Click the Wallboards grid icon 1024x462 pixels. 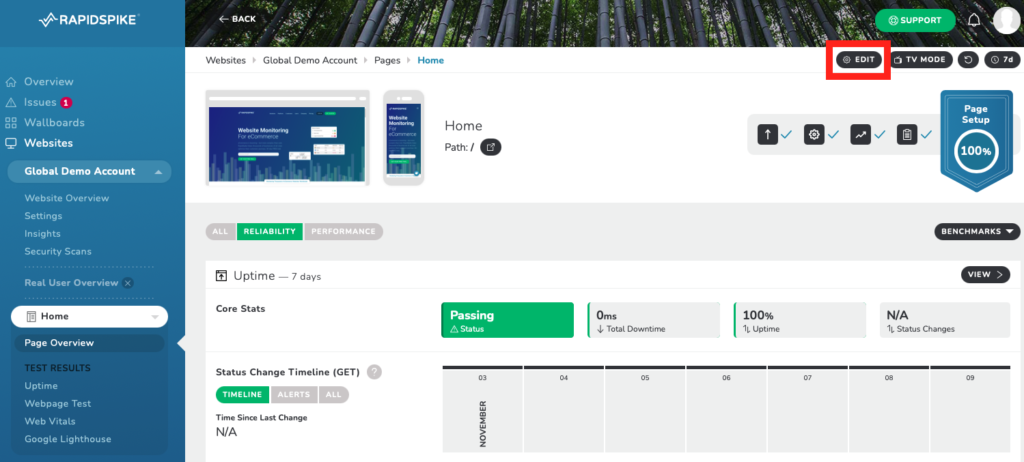pyautogui.click(x=10, y=123)
